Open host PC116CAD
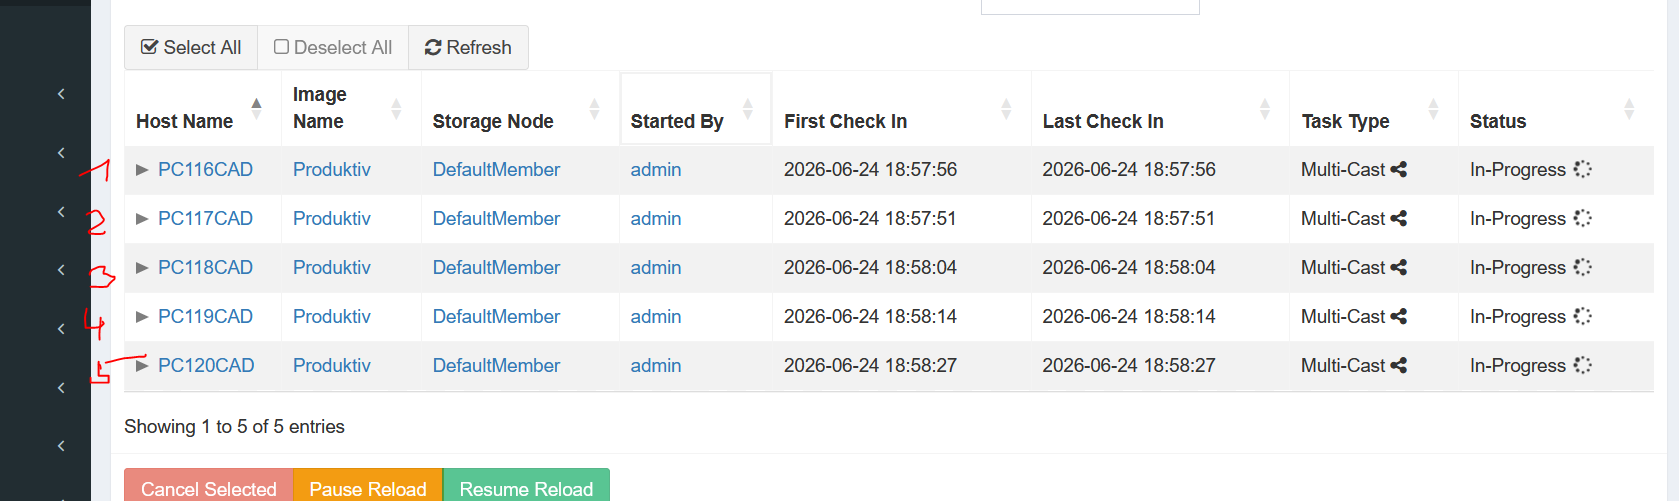Image resolution: width=1679 pixels, height=501 pixels. (205, 170)
